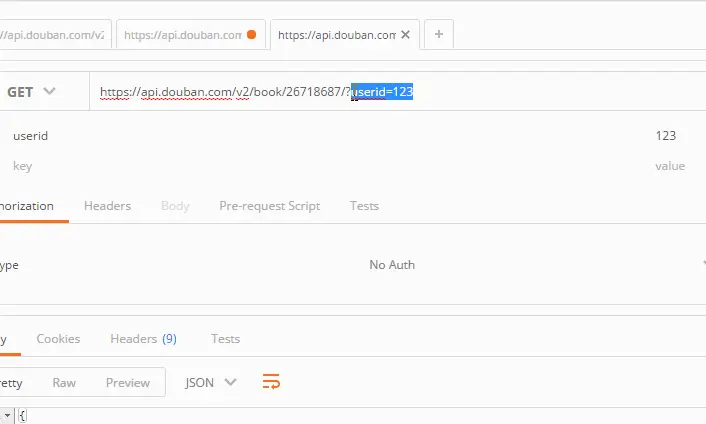Click inside the request URL field

[396, 92]
